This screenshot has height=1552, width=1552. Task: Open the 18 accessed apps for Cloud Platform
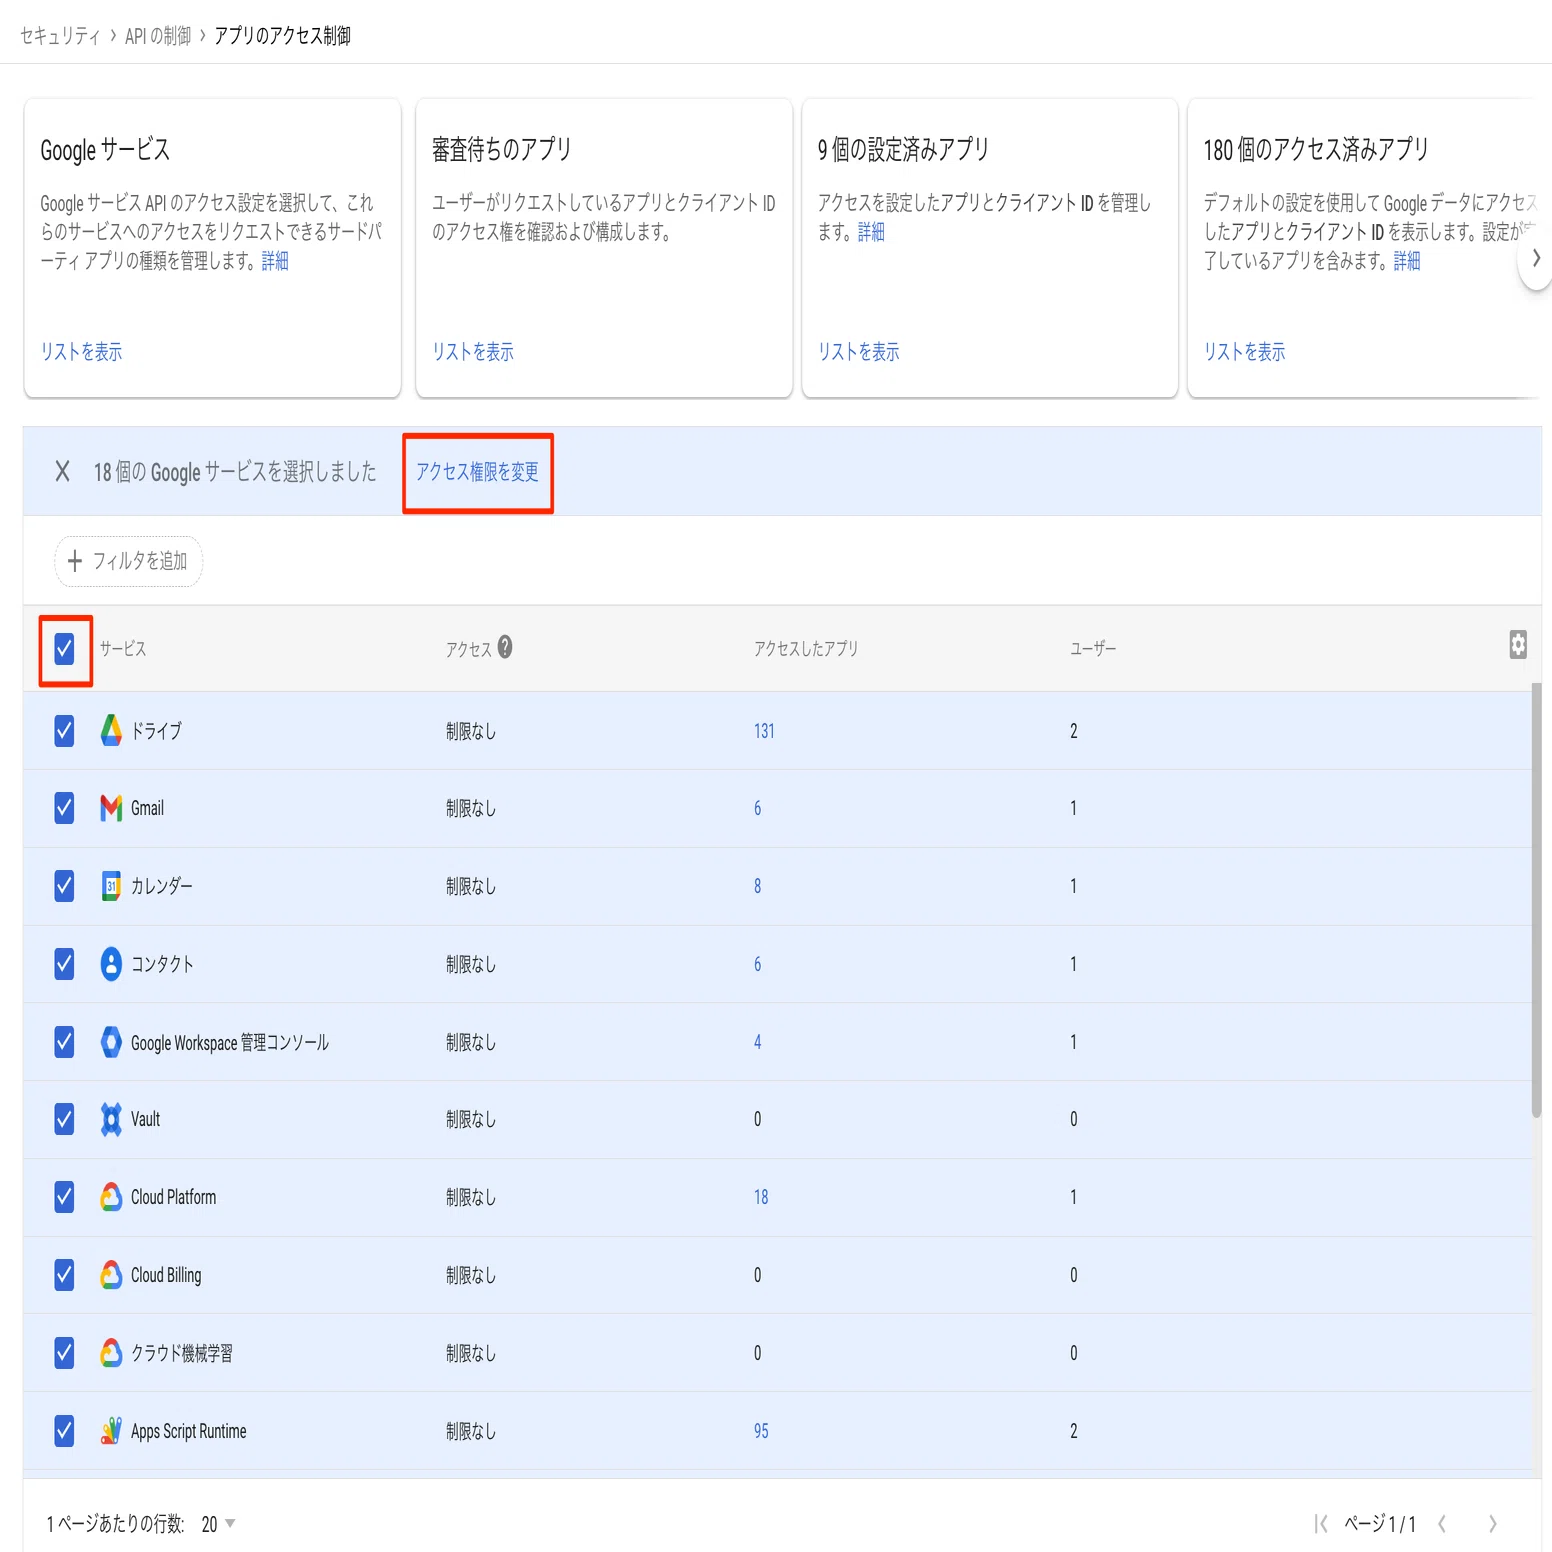click(761, 1197)
